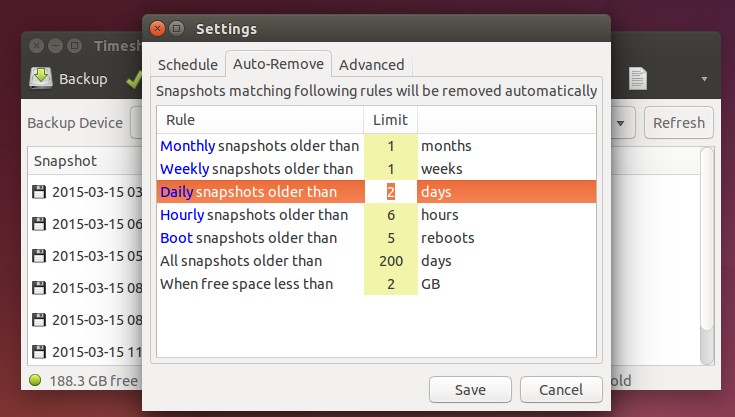Open the small toolbar overflow arrow in Timeshift

pyautogui.click(x=704, y=79)
